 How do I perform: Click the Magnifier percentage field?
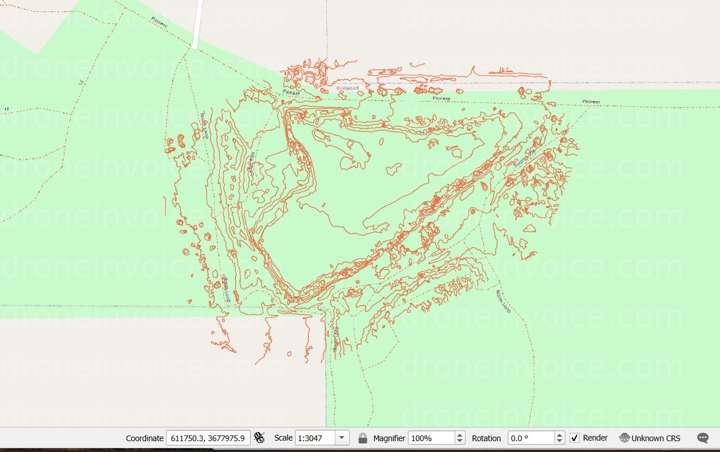(x=430, y=438)
